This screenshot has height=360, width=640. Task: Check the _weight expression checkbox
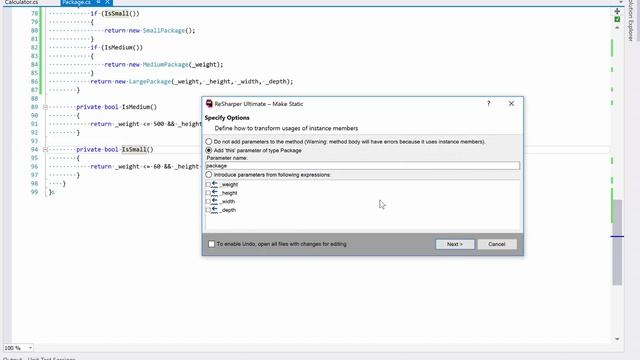click(x=208, y=184)
